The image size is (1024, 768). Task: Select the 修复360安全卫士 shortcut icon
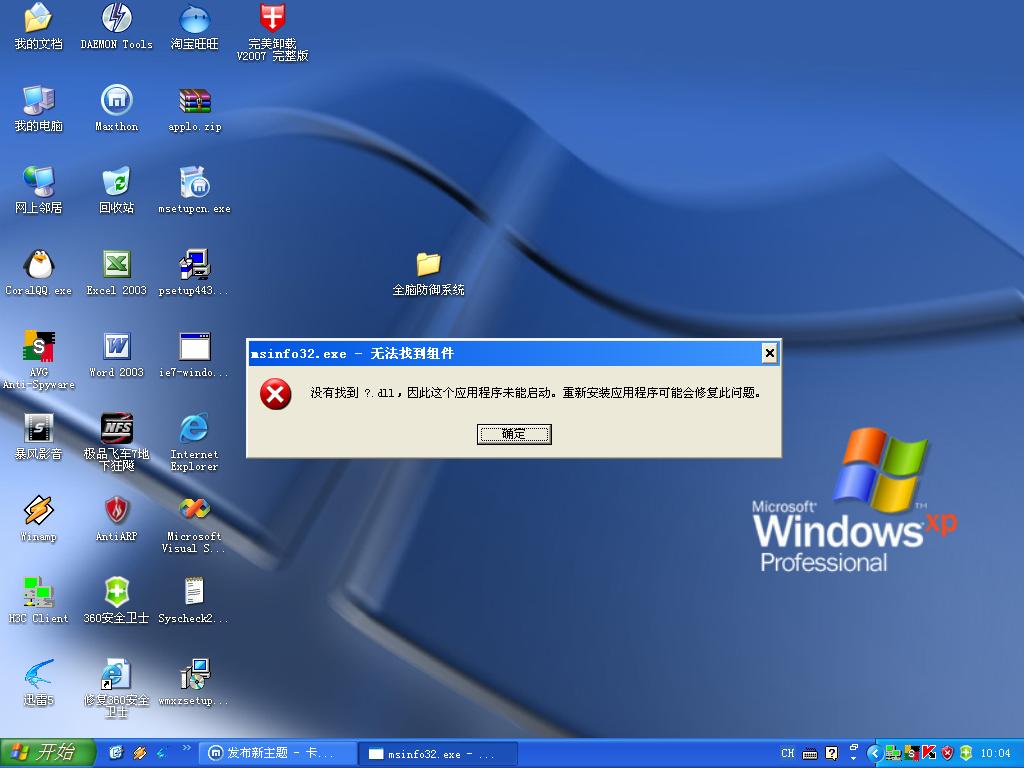coord(116,688)
